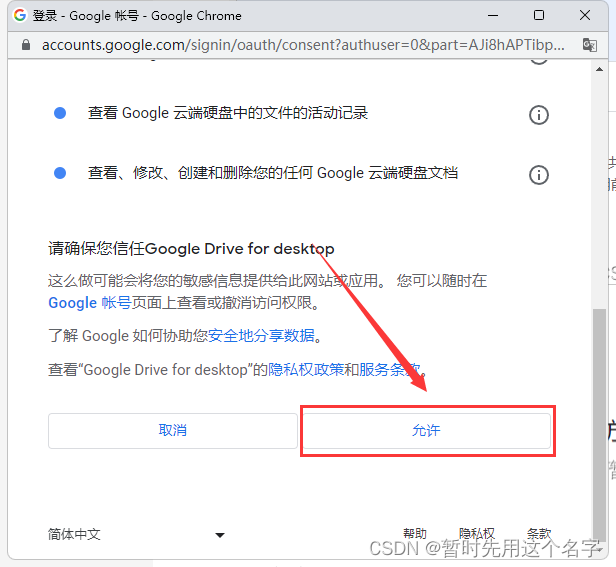Viewport: 616px width, 567px height.
Task: Click the text 查看 Google 云端硬盘中的文件的活动记录
Action: point(228,113)
